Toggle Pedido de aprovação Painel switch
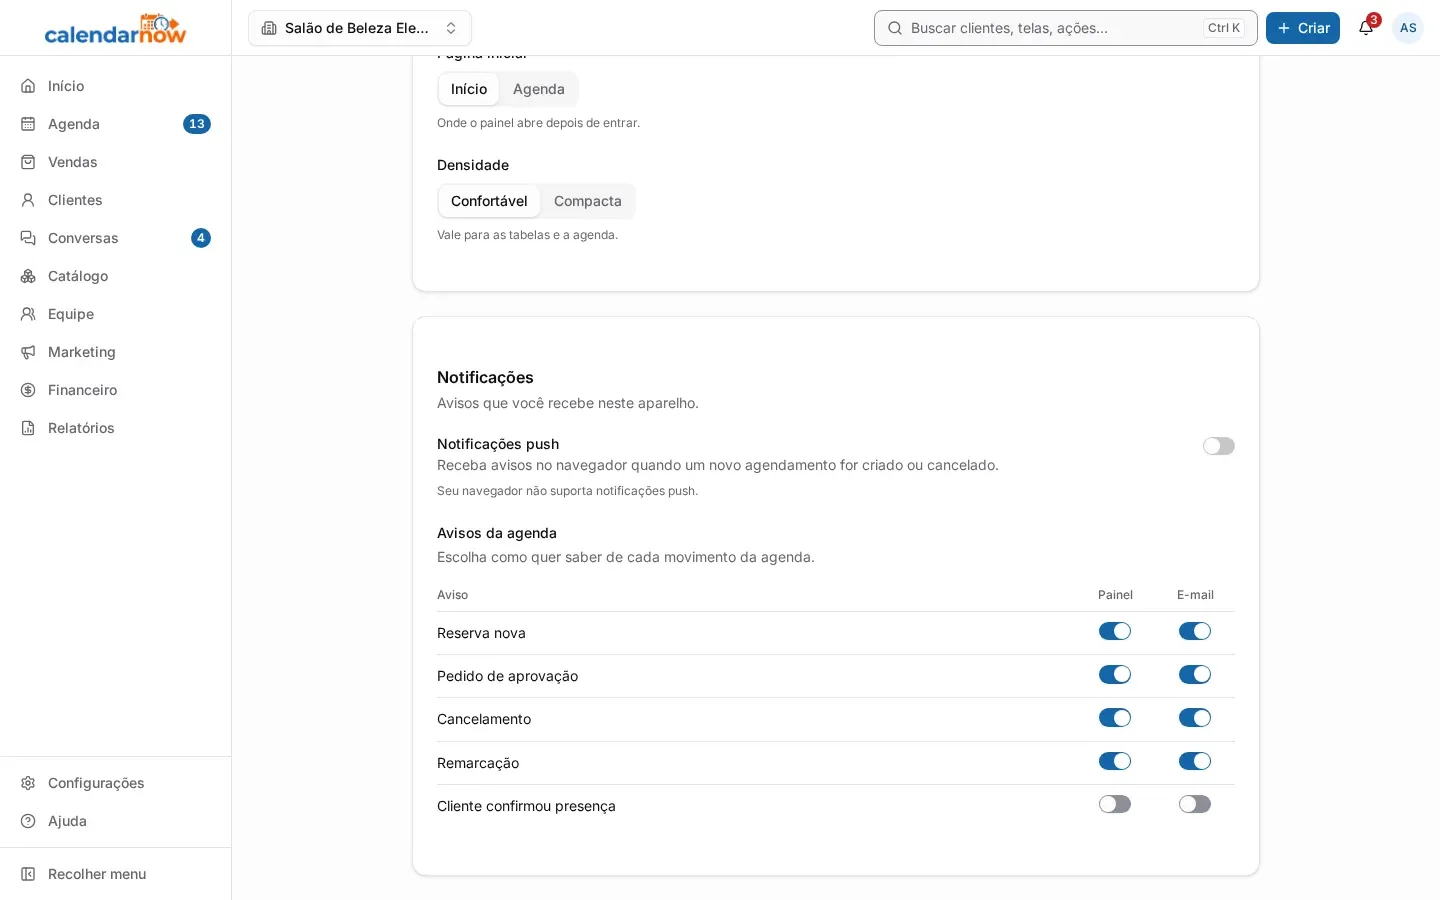 (1115, 675)
